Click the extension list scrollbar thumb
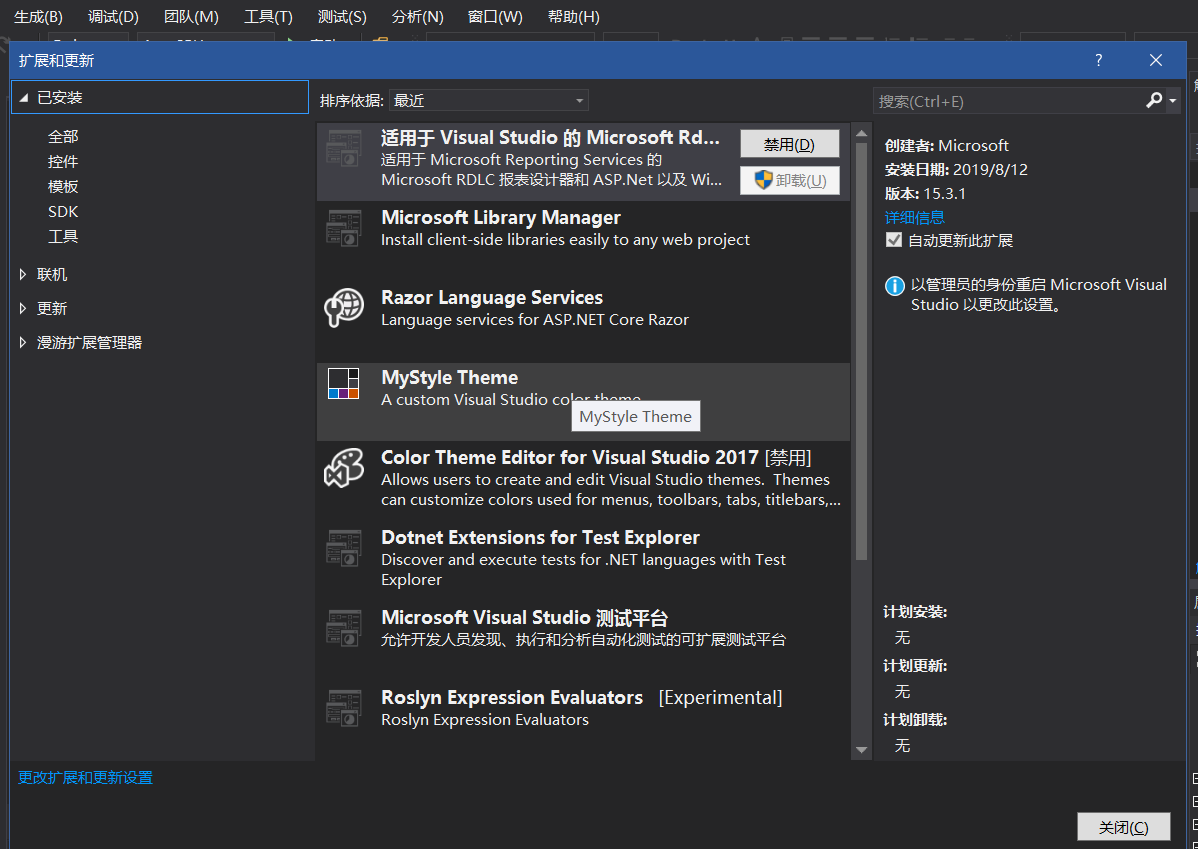Image resolution: width=1198 pixels, height=849 pixels. point(861,352)
